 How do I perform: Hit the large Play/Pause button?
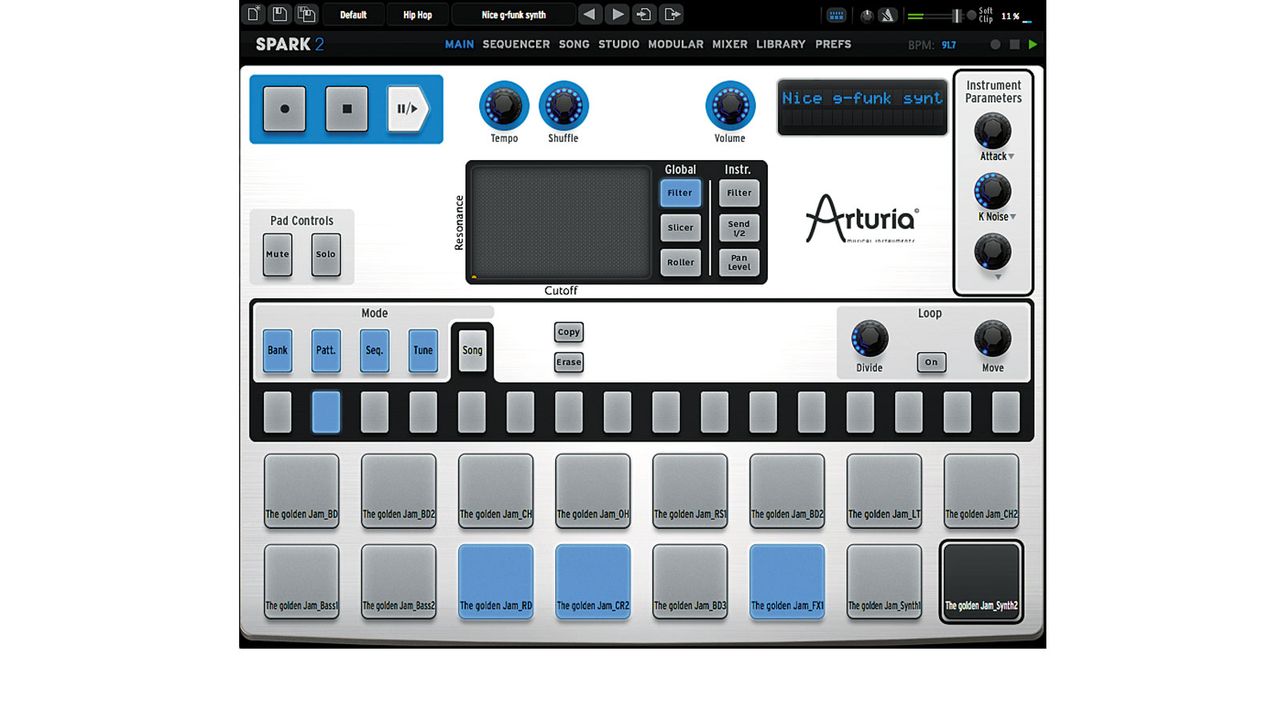408,109
